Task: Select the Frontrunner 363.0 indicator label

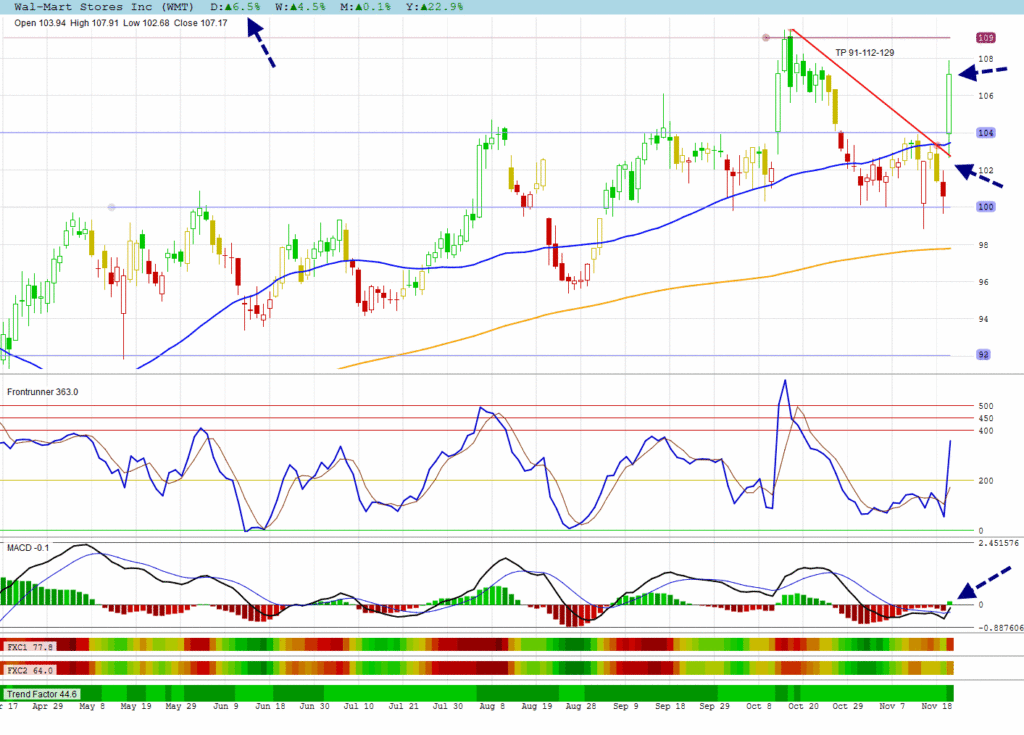Action: [42, 392]
